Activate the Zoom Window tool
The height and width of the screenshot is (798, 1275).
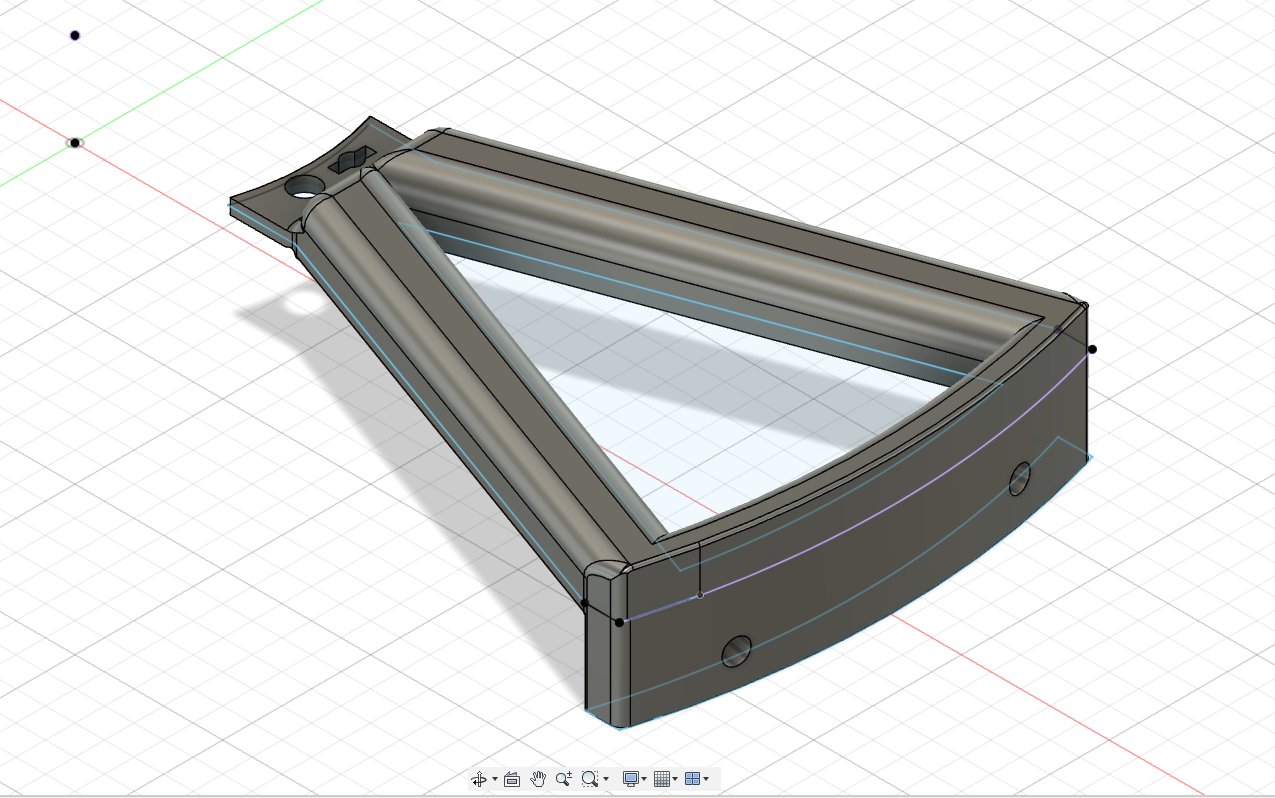coord(590,779)
